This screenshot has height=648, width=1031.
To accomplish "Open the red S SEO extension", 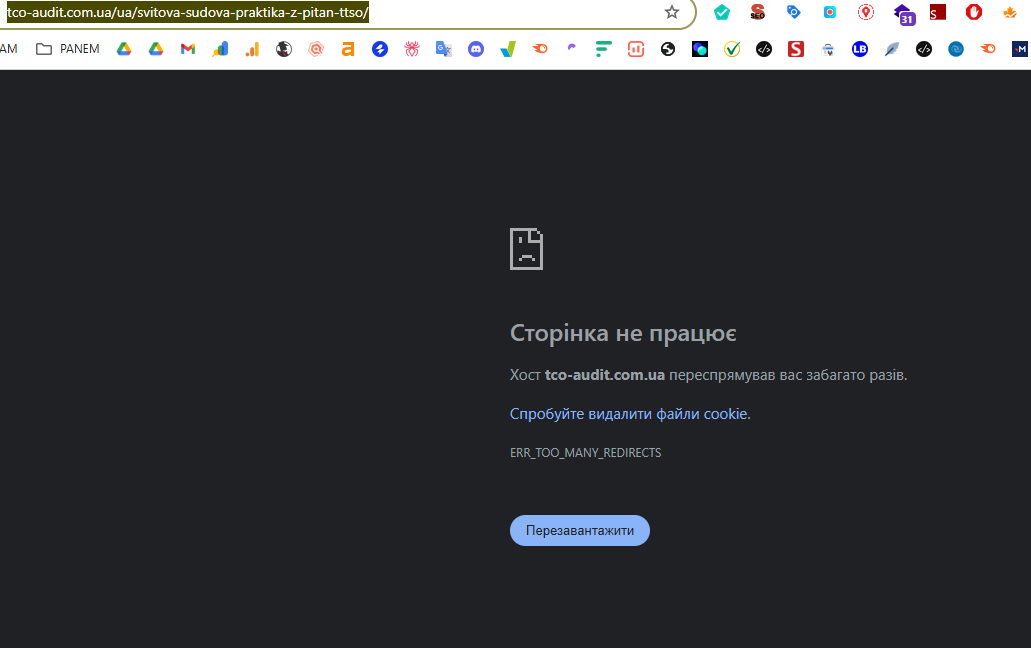I will tap(757, 12).
